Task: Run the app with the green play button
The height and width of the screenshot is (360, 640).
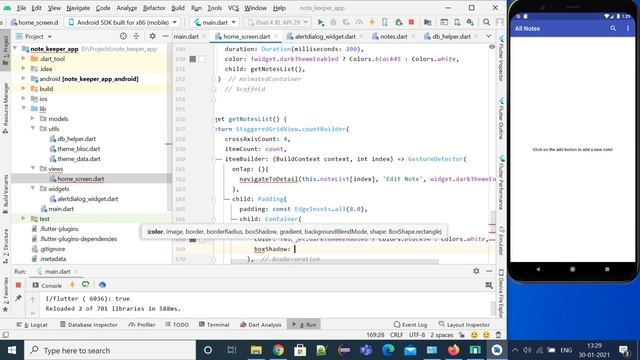Action: [321, 22]
